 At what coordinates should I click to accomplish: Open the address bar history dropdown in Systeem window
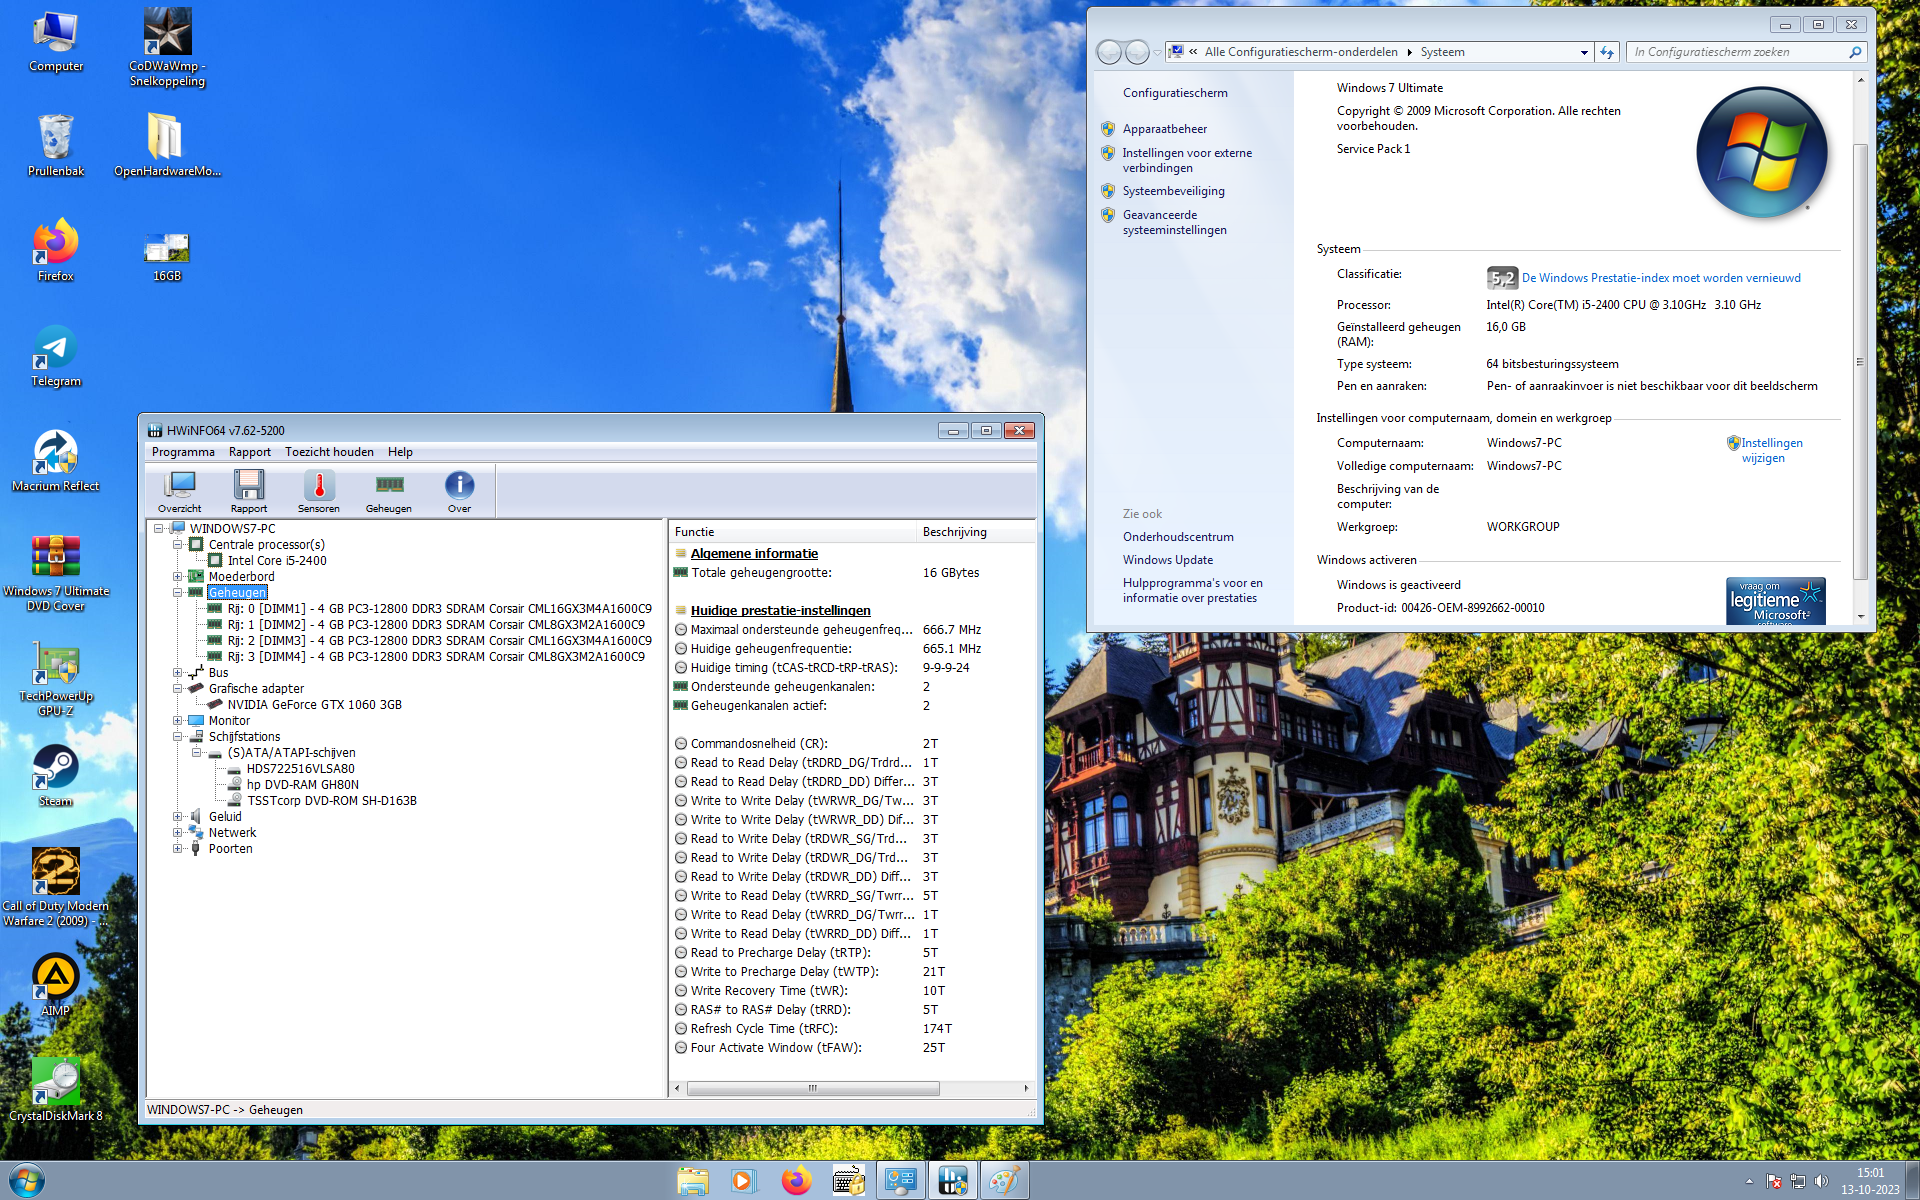click(x=1584, y=52)
